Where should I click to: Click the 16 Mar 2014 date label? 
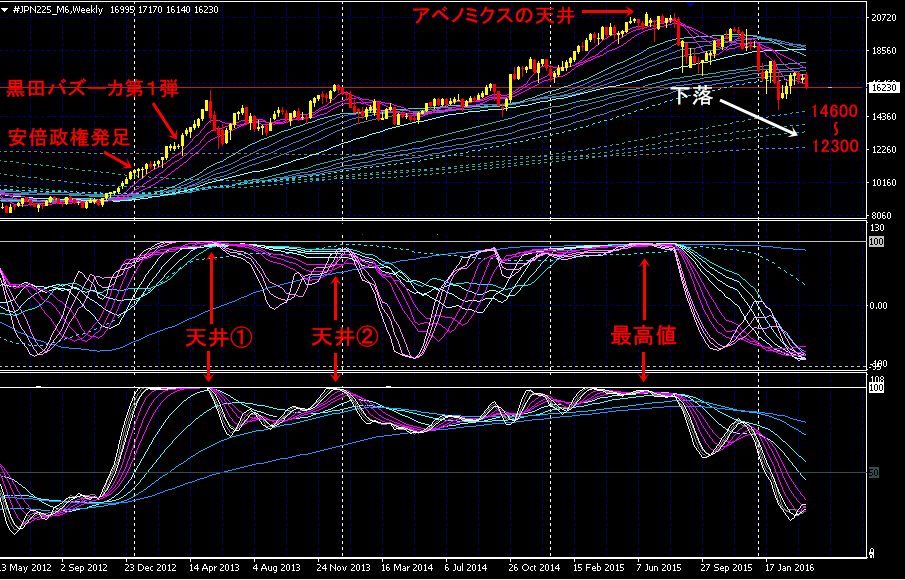point(407,567)
